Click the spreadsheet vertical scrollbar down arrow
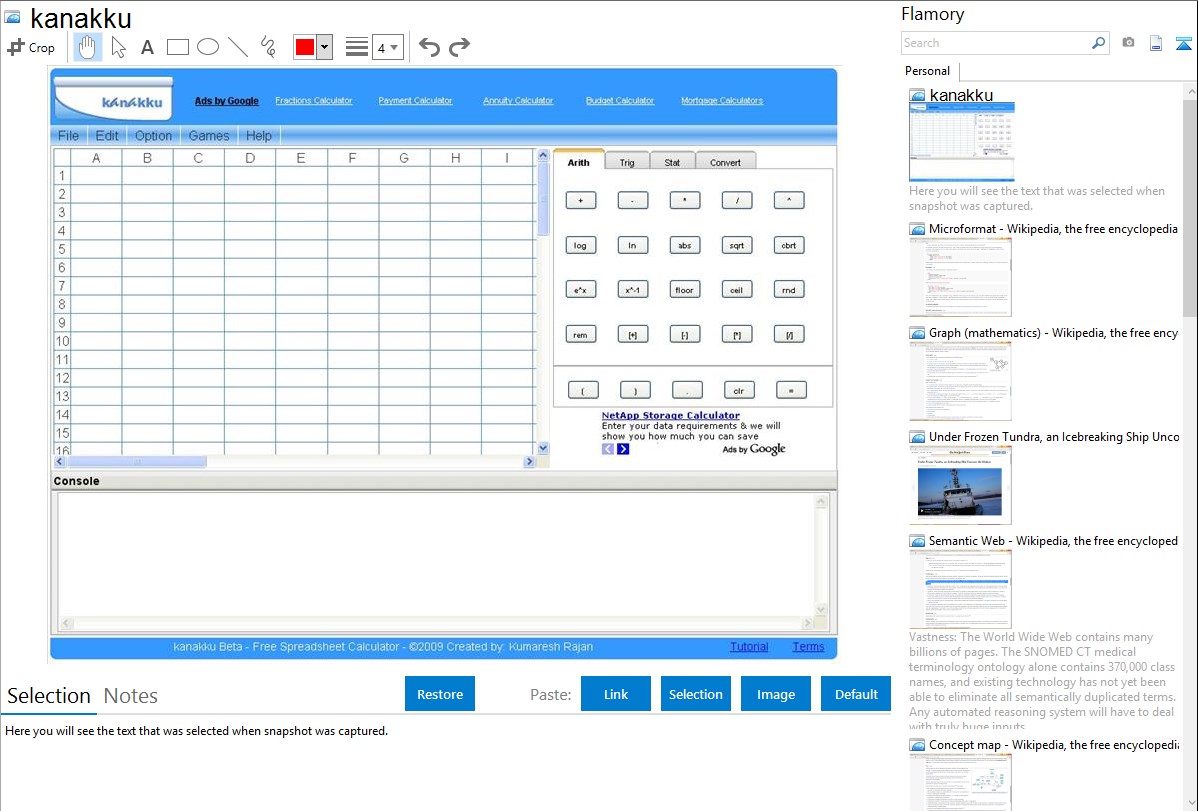Image resolution: width=1198 pixels, height=811 pixels. [x=543, y=449]
